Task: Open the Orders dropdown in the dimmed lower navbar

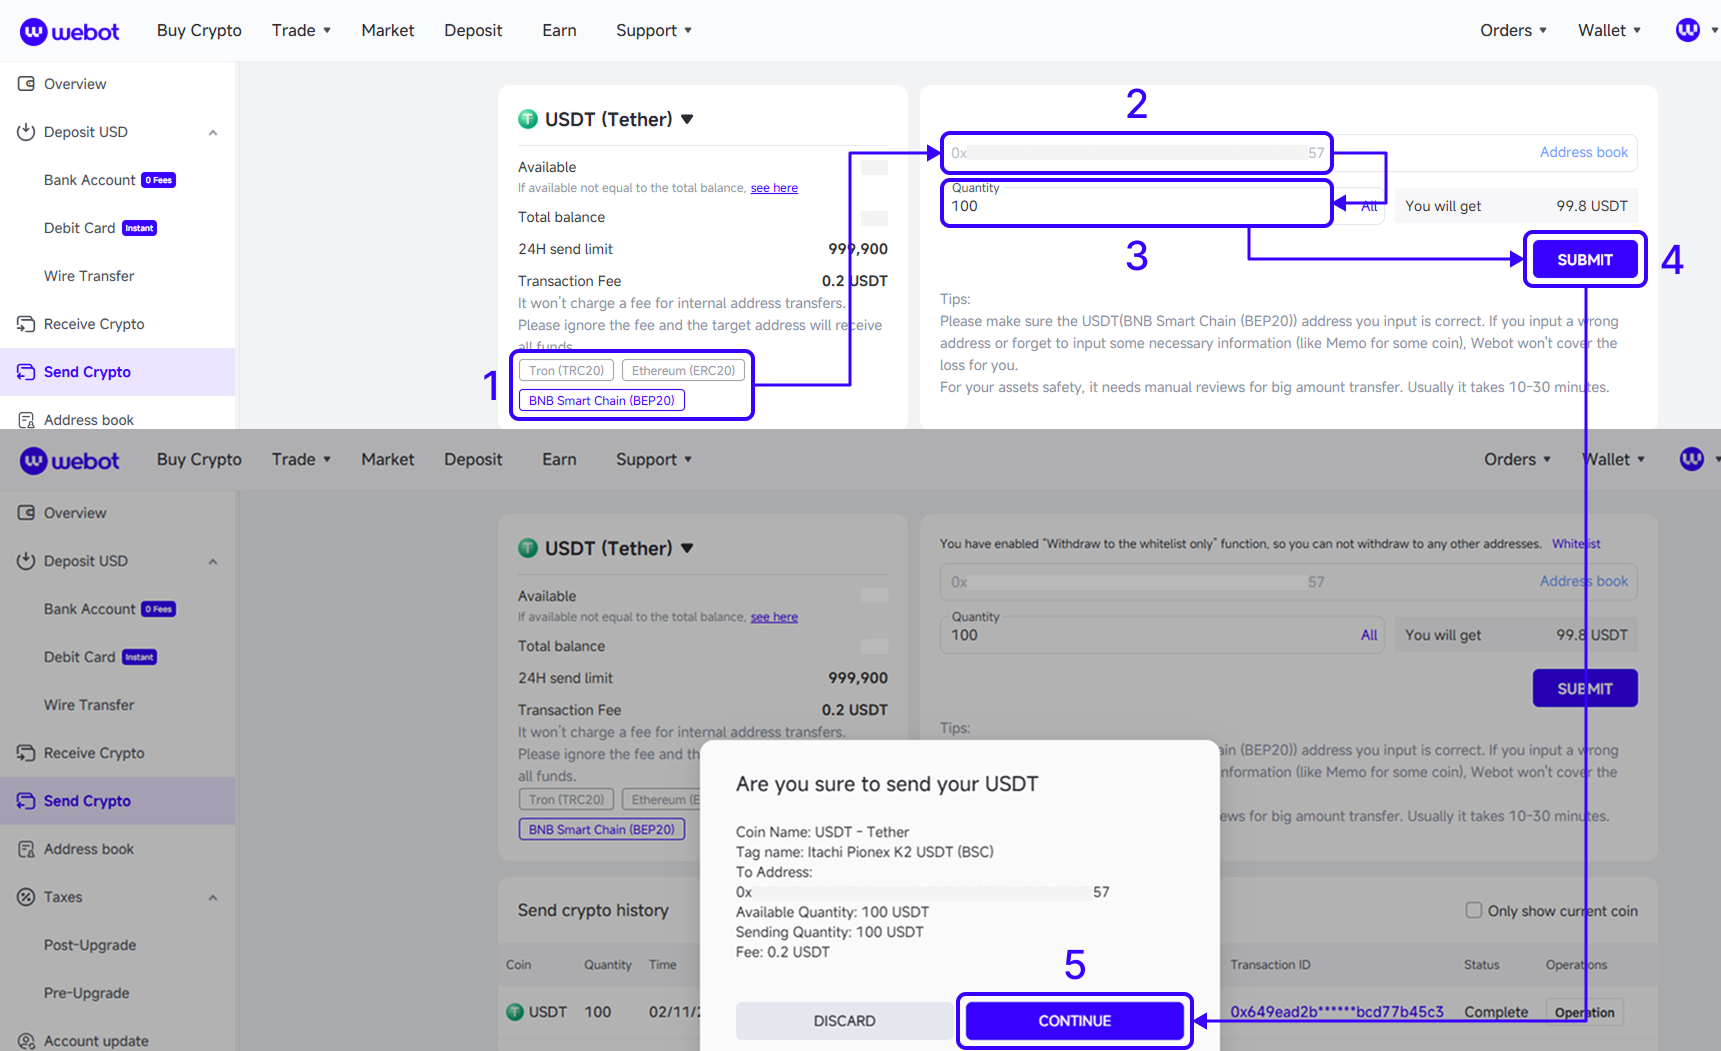Action: coord(1518,459)
